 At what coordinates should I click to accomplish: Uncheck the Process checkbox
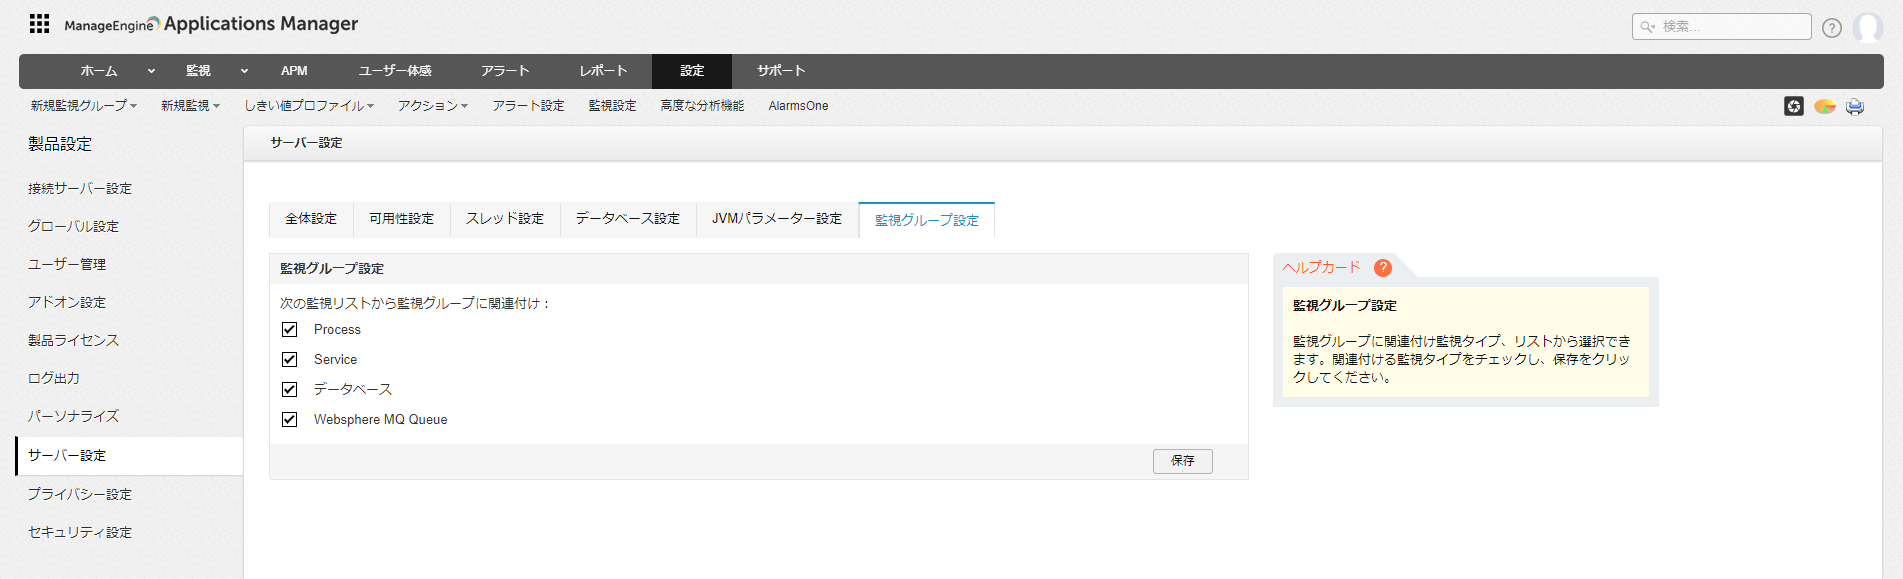tap(290, 330)
